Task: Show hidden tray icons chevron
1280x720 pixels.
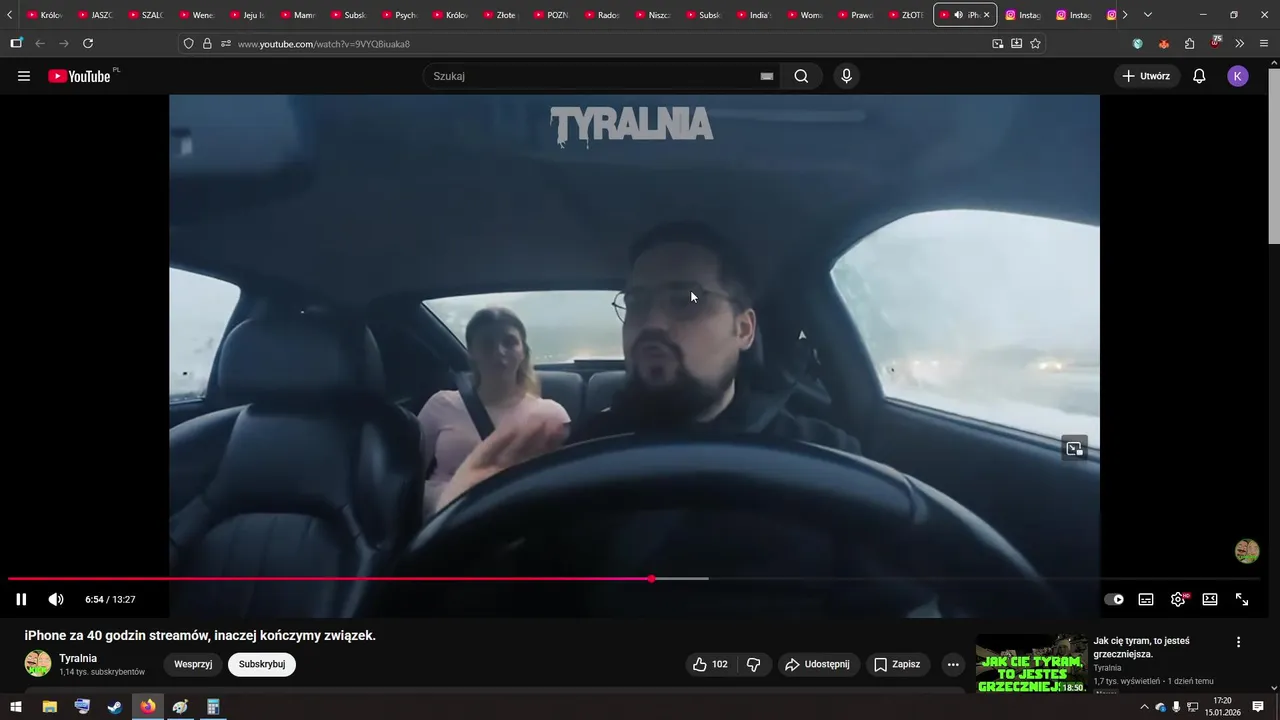Action: tap(1144, 707)
